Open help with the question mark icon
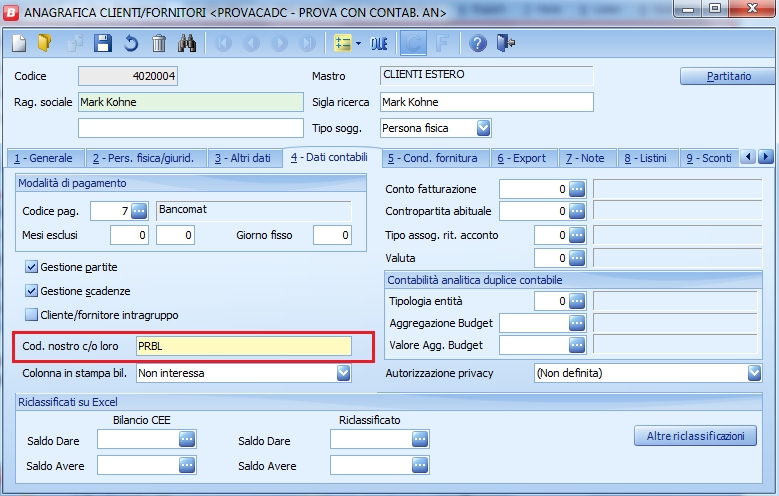Screen dimensions: 779x496 tap(477, 43)
